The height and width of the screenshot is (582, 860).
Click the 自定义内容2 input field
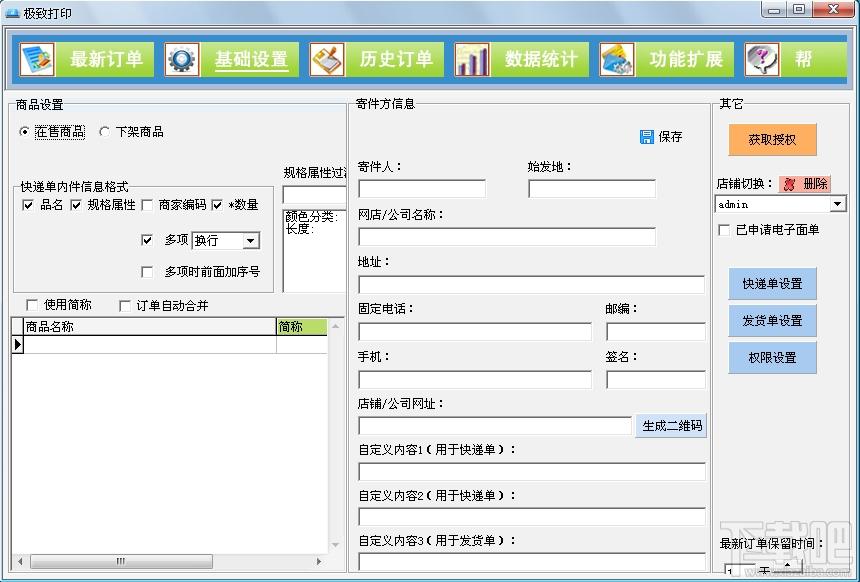pyautogui.click(x=532, y=517)
